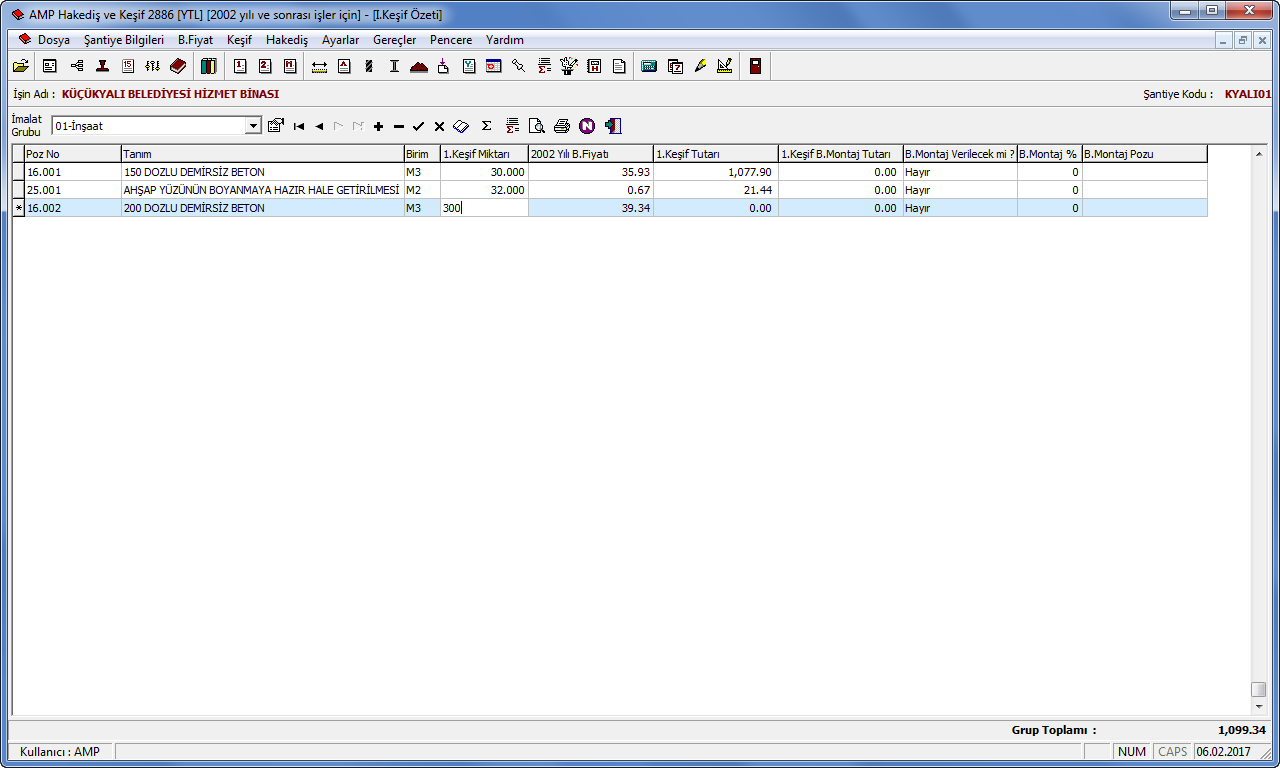Go to first record arrow
The width and height of the screenshot is (1280, 768).
pos(299,126)
